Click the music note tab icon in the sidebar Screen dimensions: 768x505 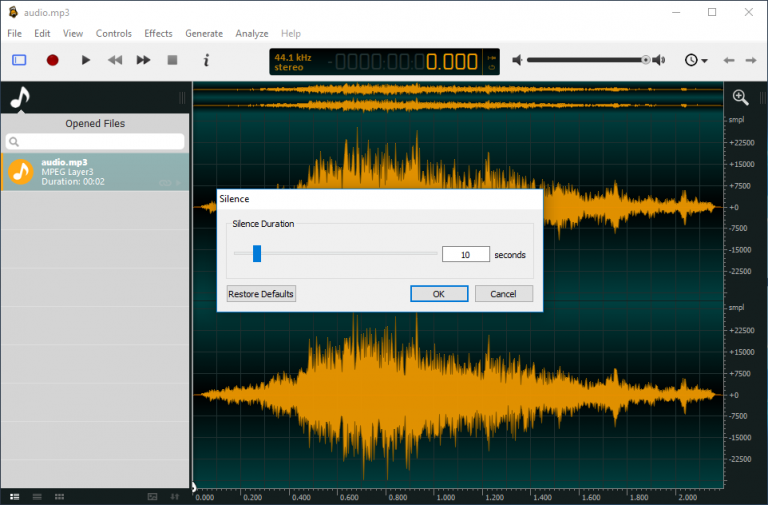pos(20,97)
